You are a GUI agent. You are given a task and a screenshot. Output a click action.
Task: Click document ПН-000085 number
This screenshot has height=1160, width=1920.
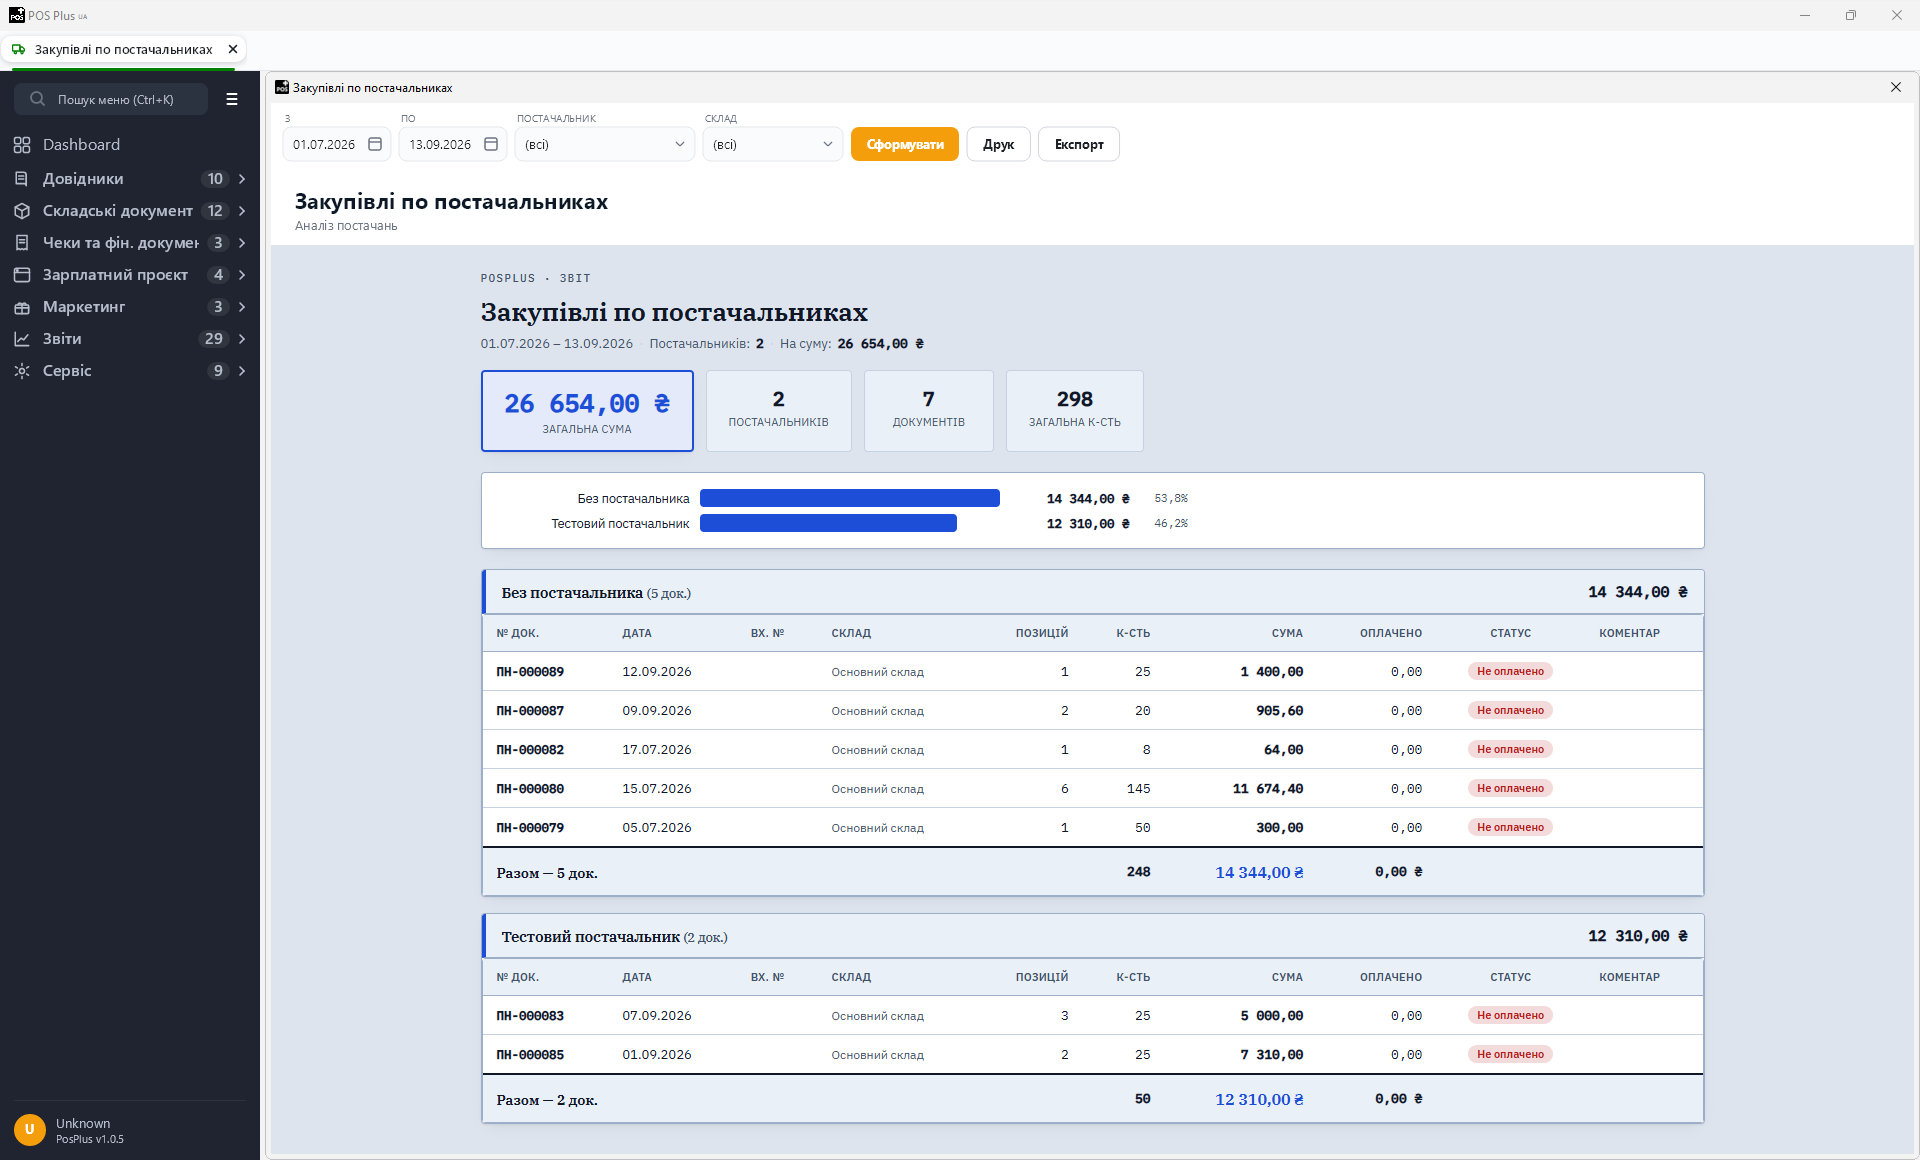click(530, 1055)
